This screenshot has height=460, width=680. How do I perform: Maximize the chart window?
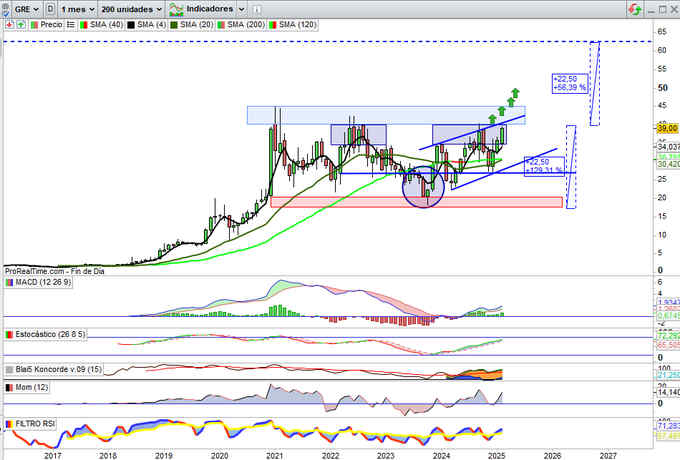coord(662,10)
